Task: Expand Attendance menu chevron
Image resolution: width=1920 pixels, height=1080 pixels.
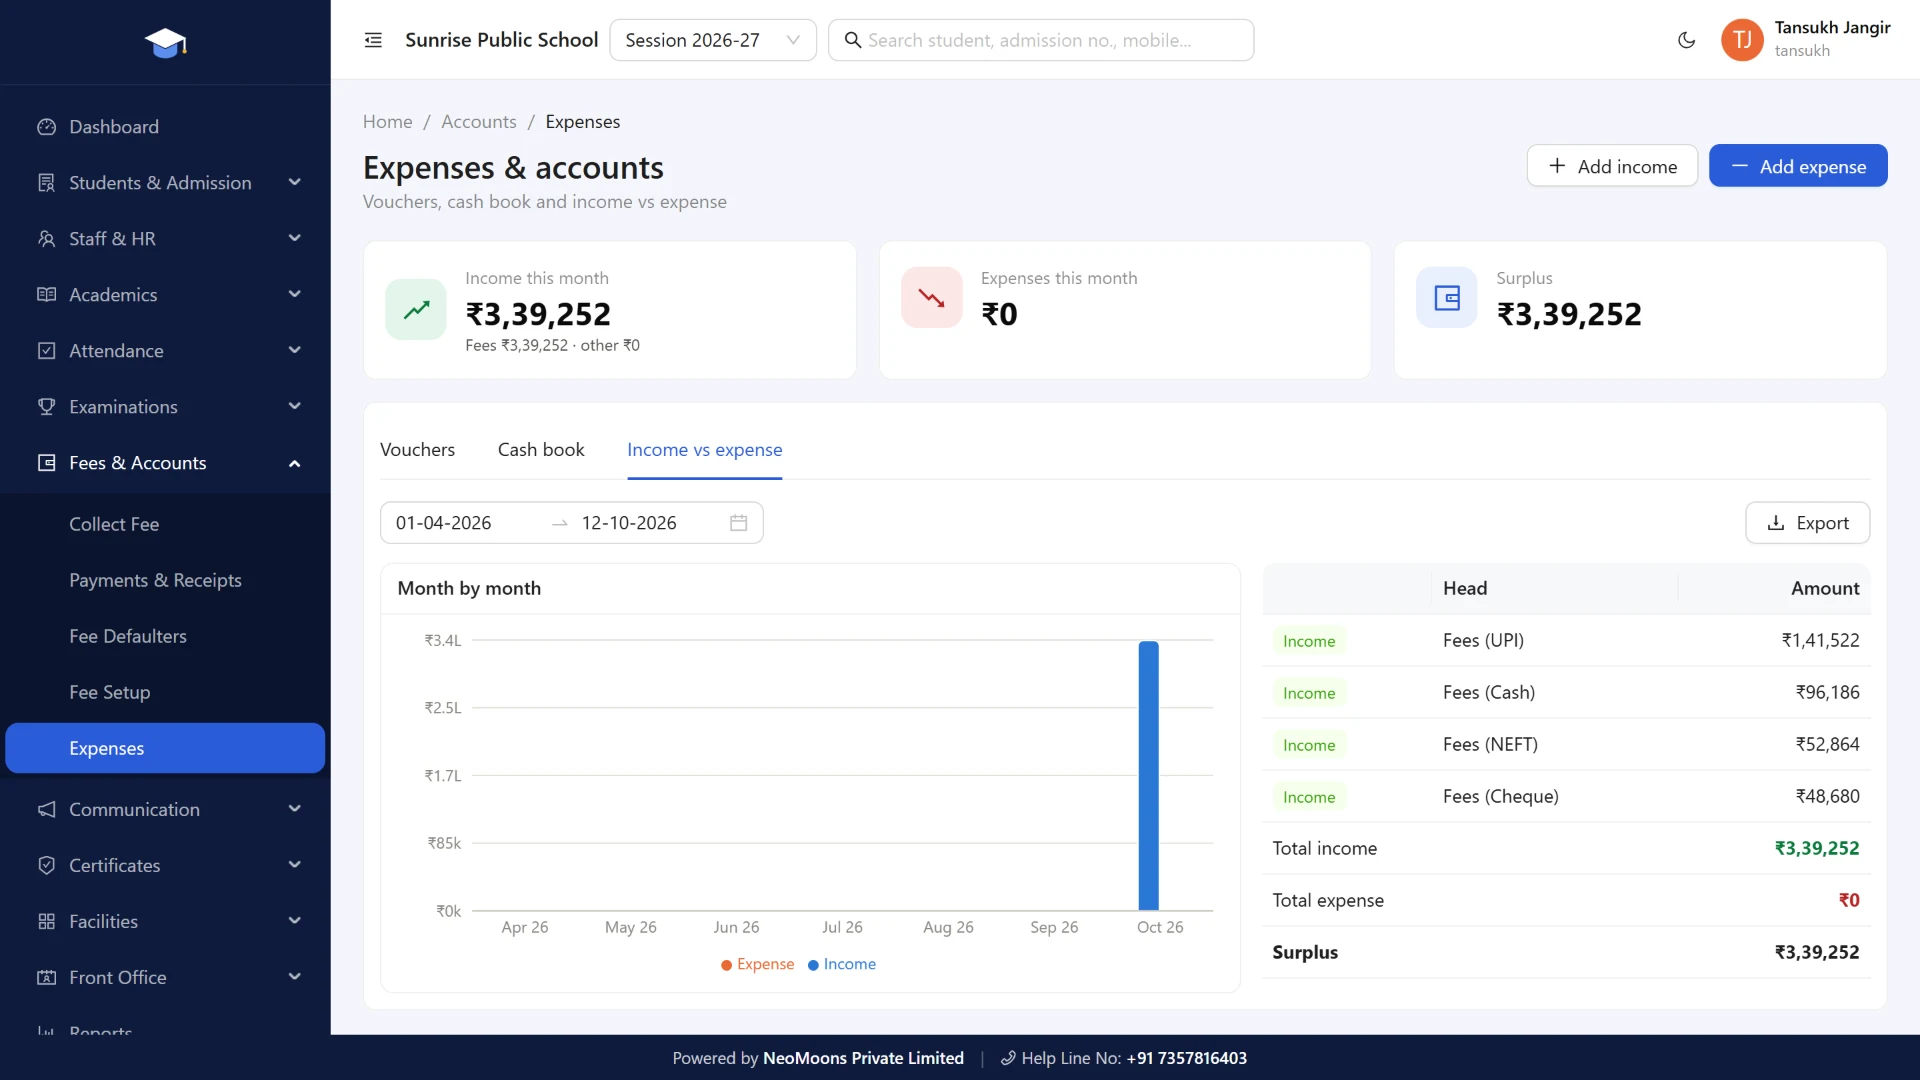Action: coord(294,350)
